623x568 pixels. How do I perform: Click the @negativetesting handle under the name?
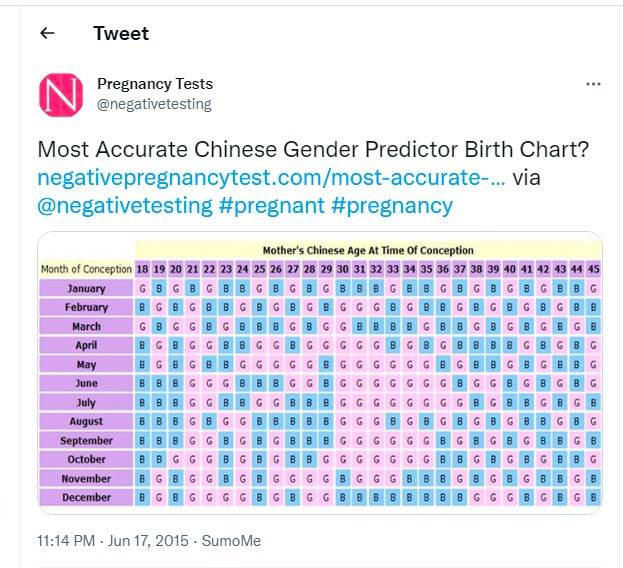[154, 104]
